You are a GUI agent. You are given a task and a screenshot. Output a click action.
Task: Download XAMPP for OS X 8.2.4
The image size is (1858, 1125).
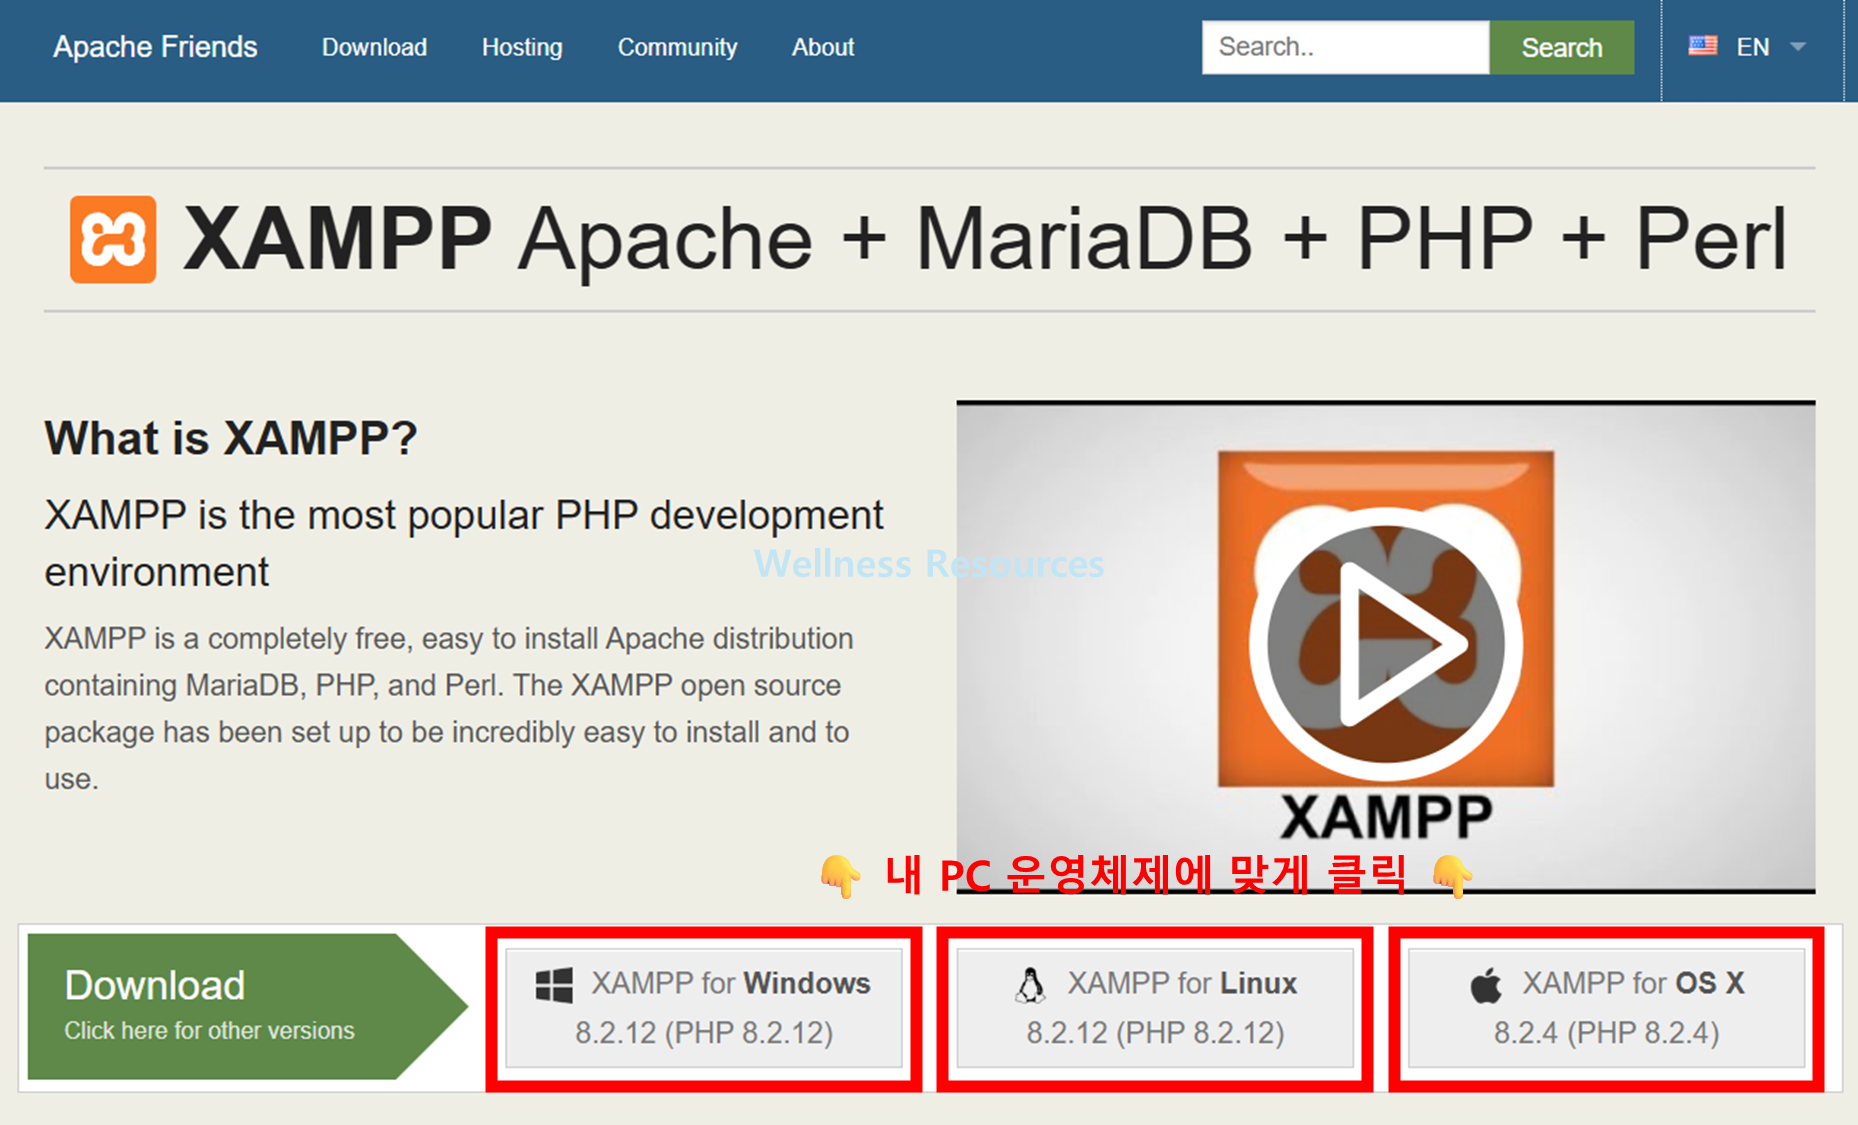[1606, 1007]
